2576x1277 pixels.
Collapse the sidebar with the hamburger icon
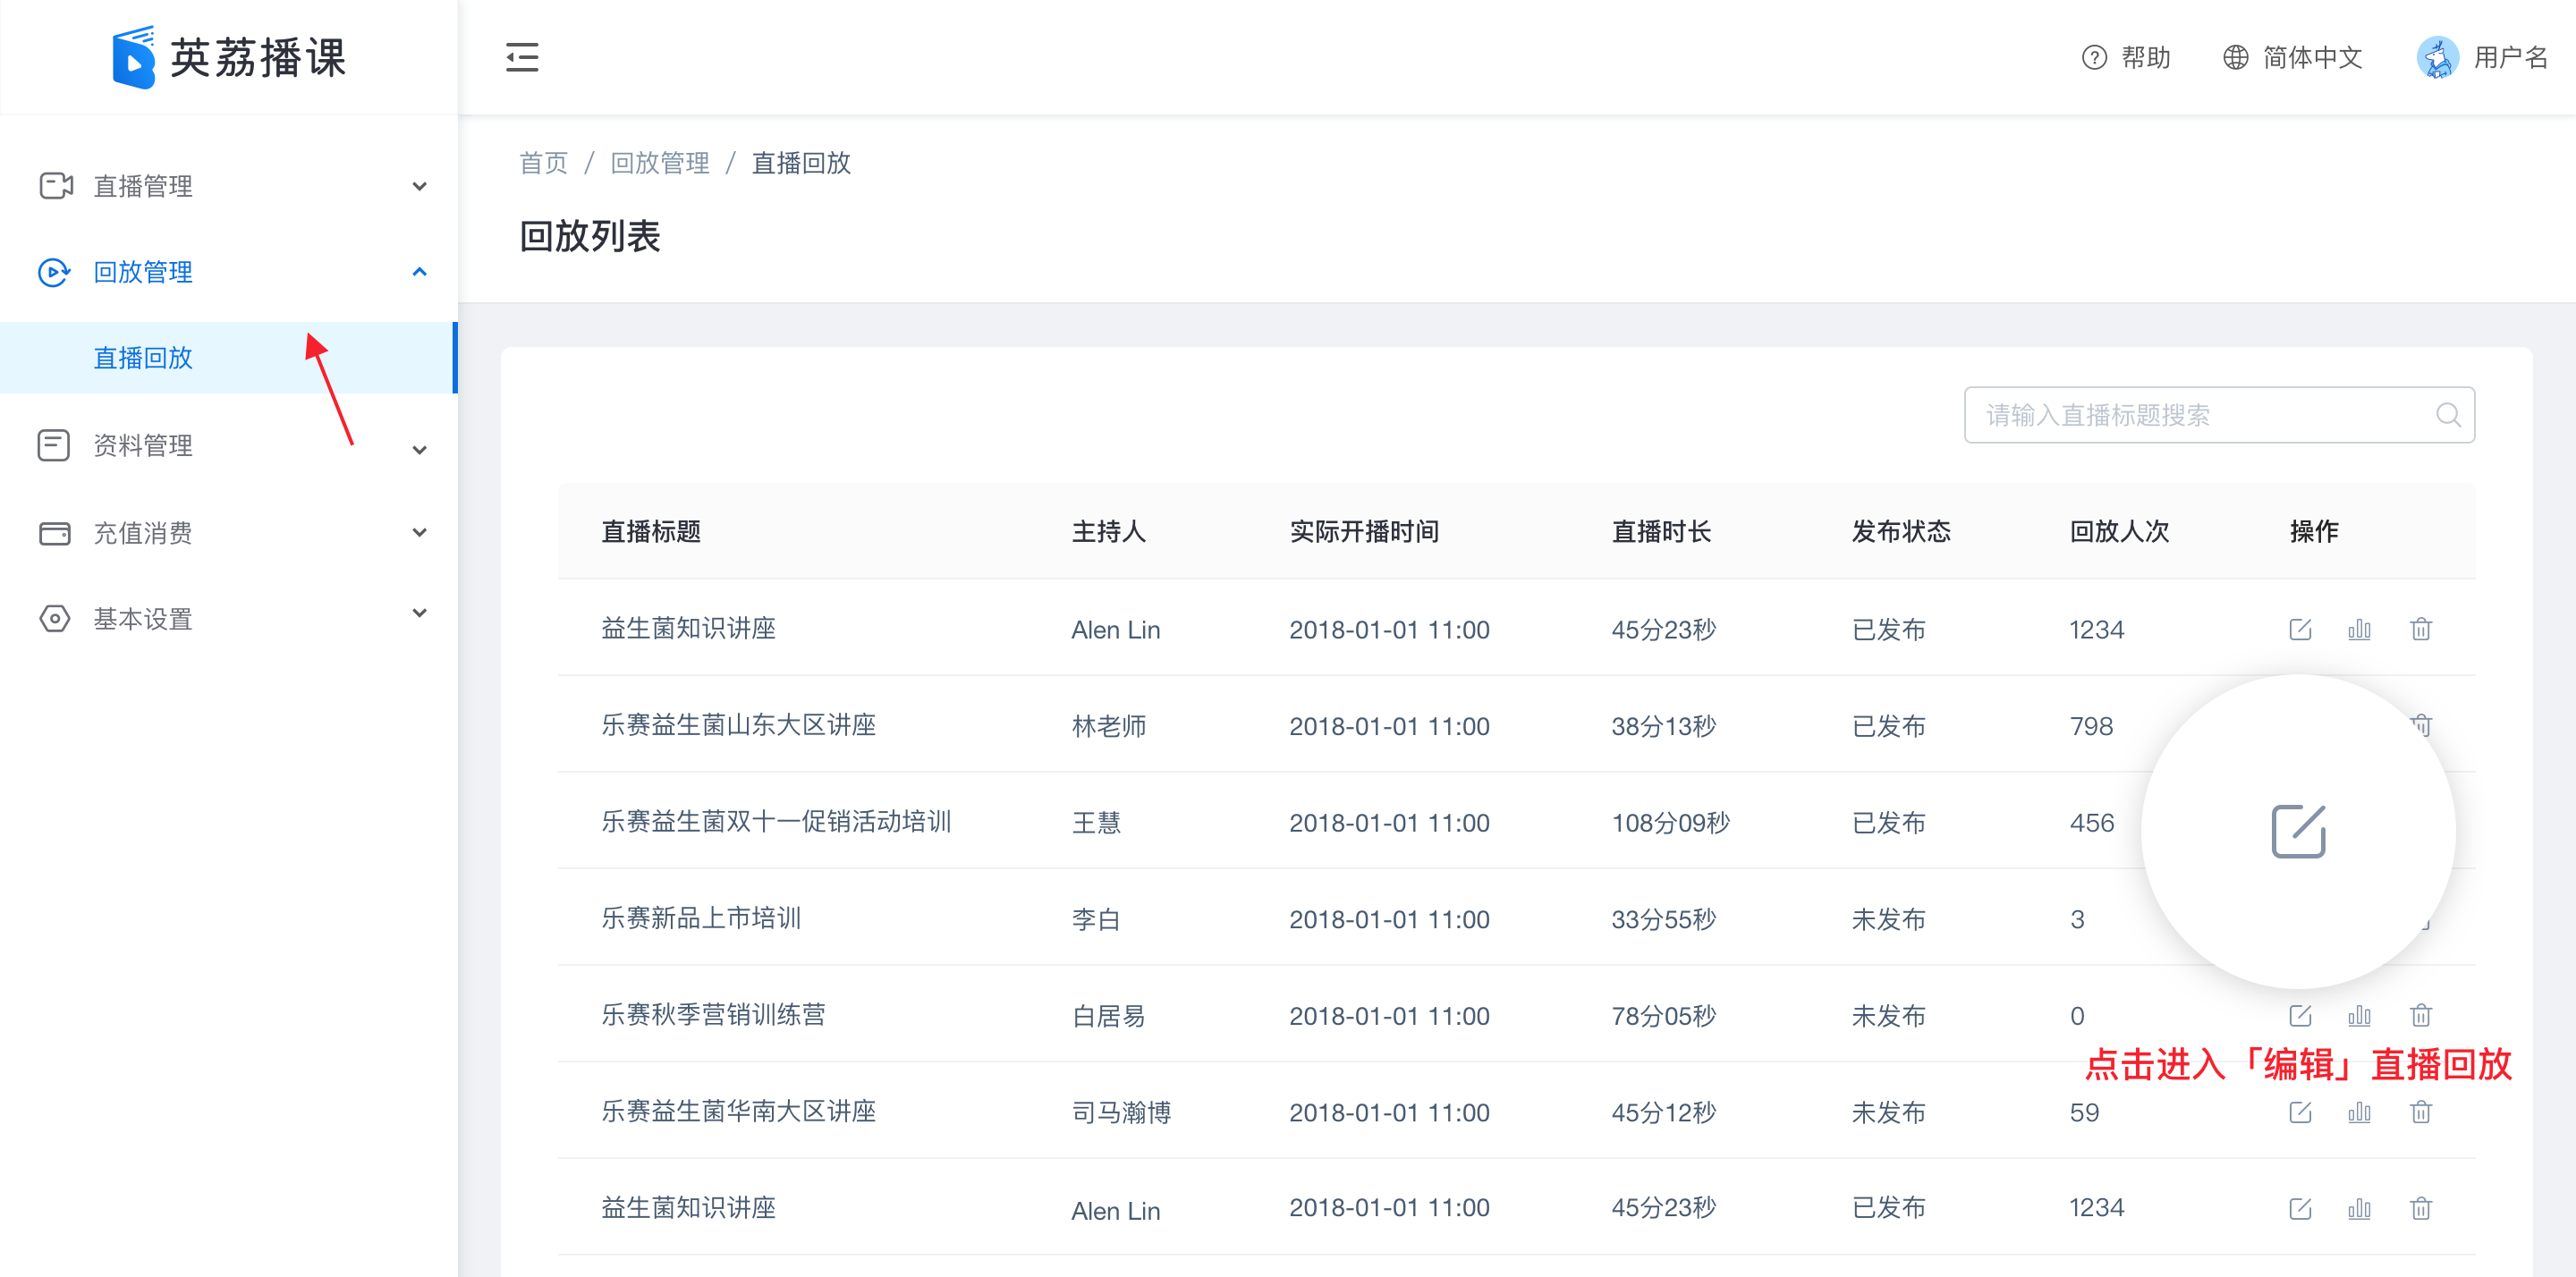pyautogui.click(x=522, y=57)
